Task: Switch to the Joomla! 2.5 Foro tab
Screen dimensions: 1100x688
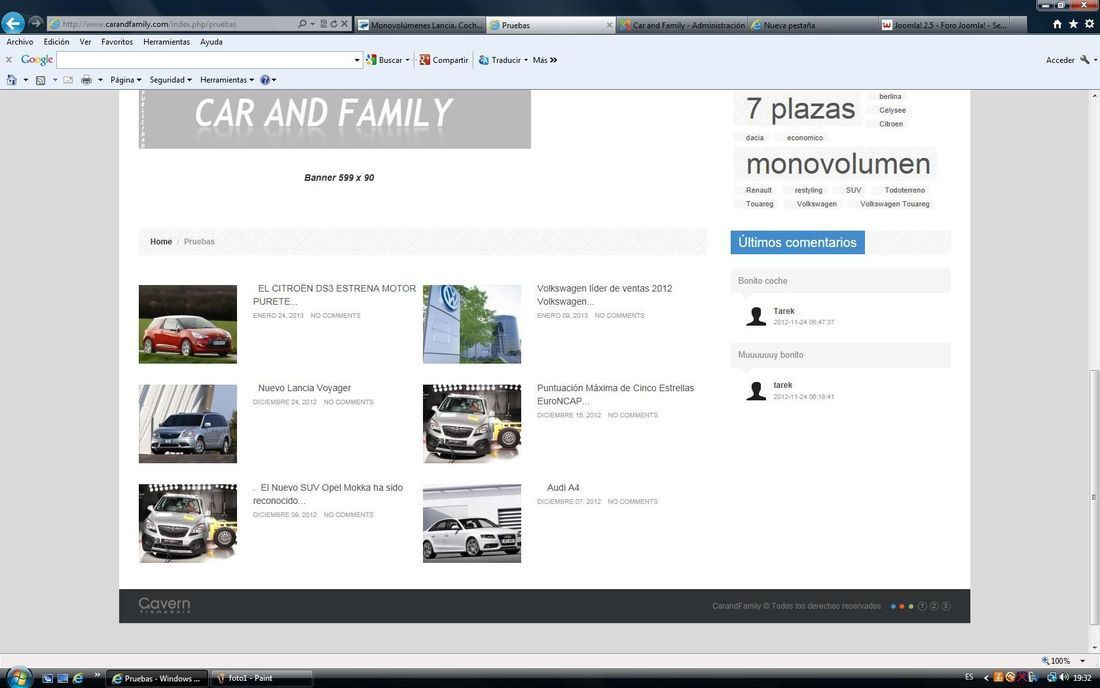Action: tap(944, 25)
